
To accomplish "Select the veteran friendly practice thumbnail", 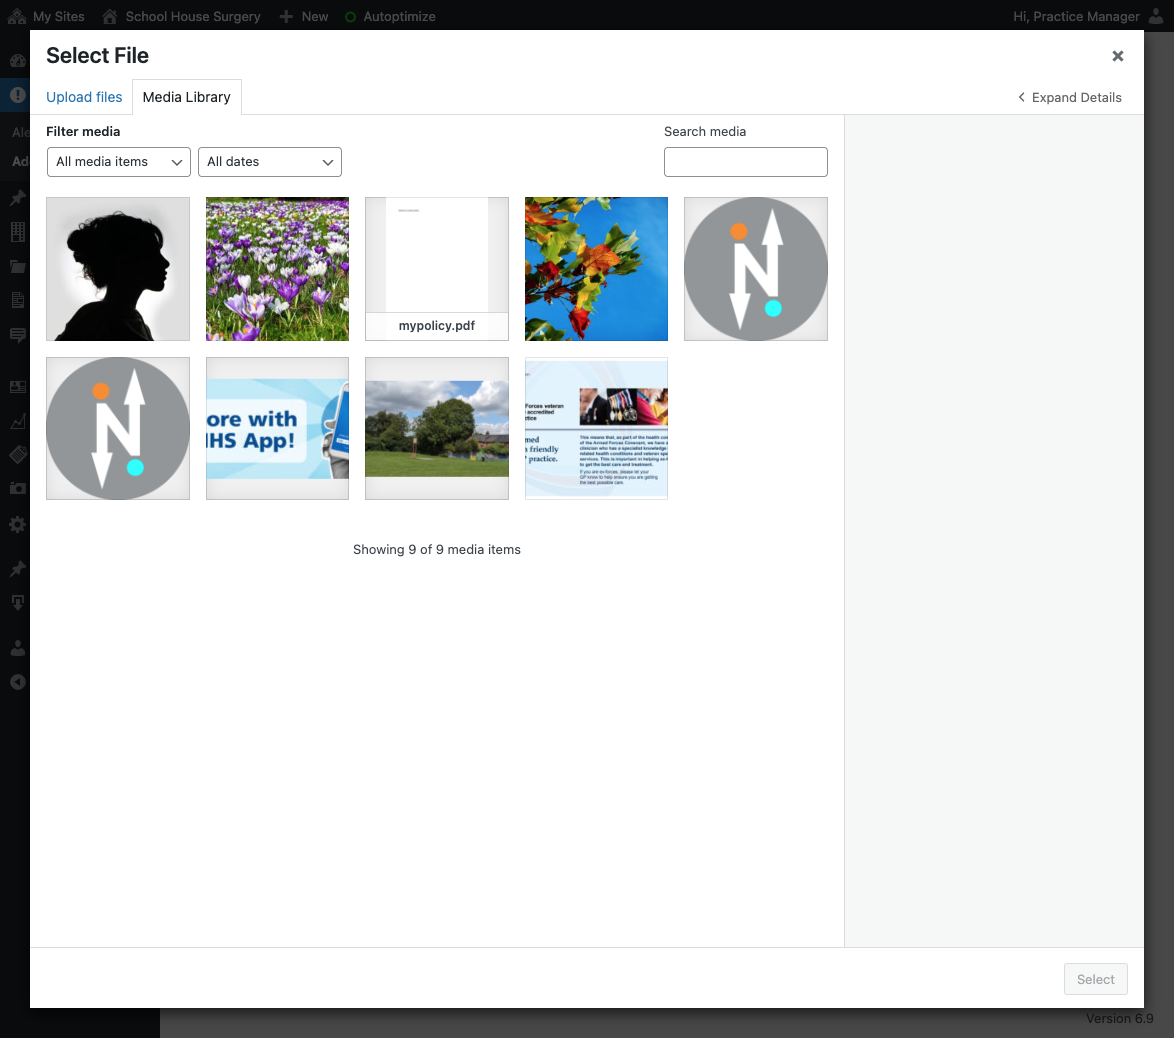I will click(596, 428).
